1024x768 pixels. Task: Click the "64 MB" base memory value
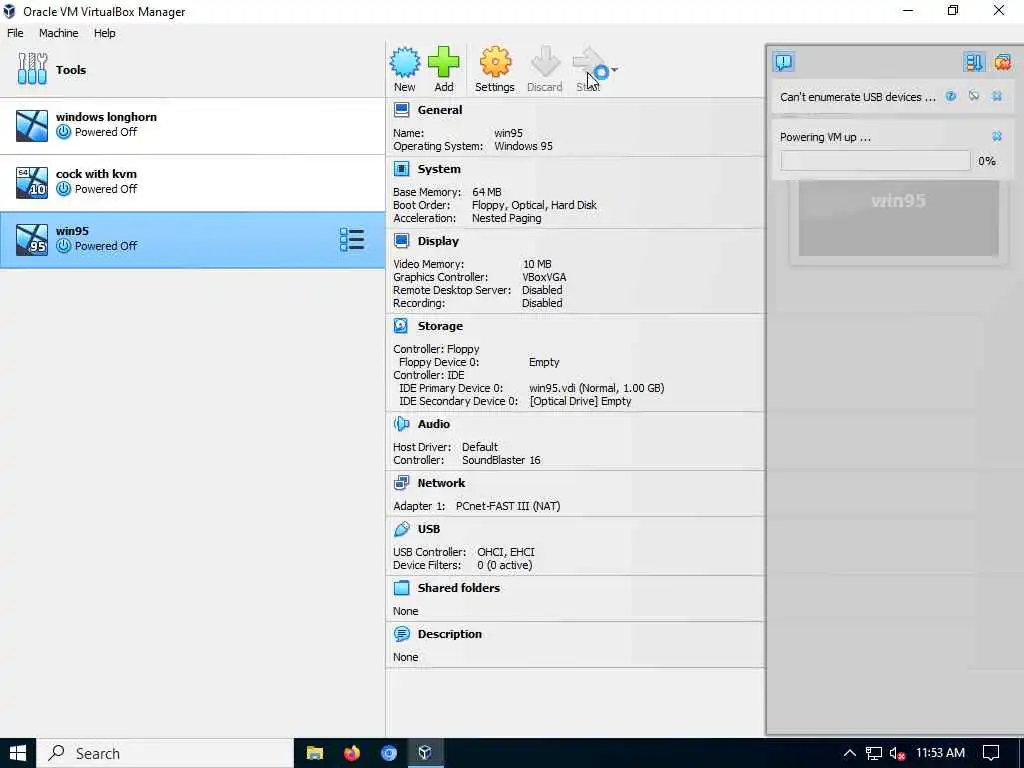pos(487,192)
